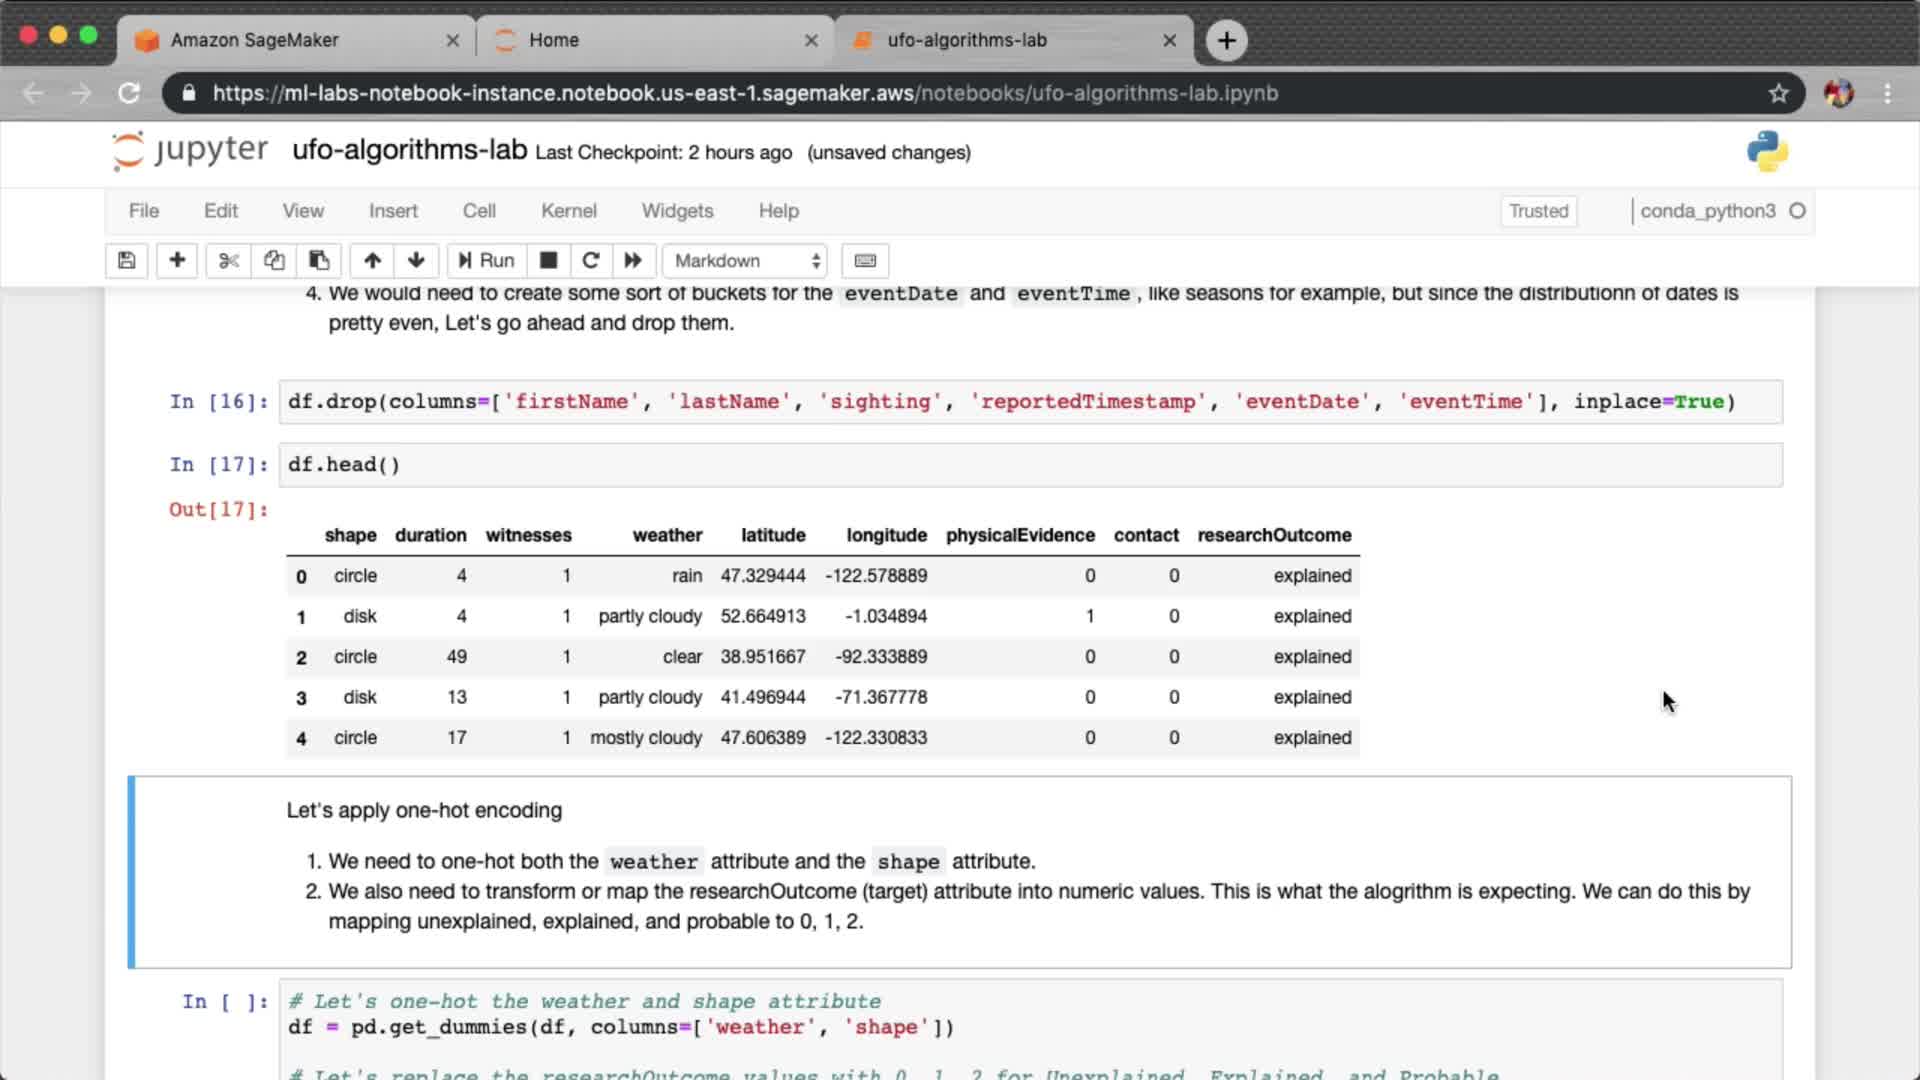Click the save and checkpoint icon
1920x1080 pixels.
tap(126, 261)
